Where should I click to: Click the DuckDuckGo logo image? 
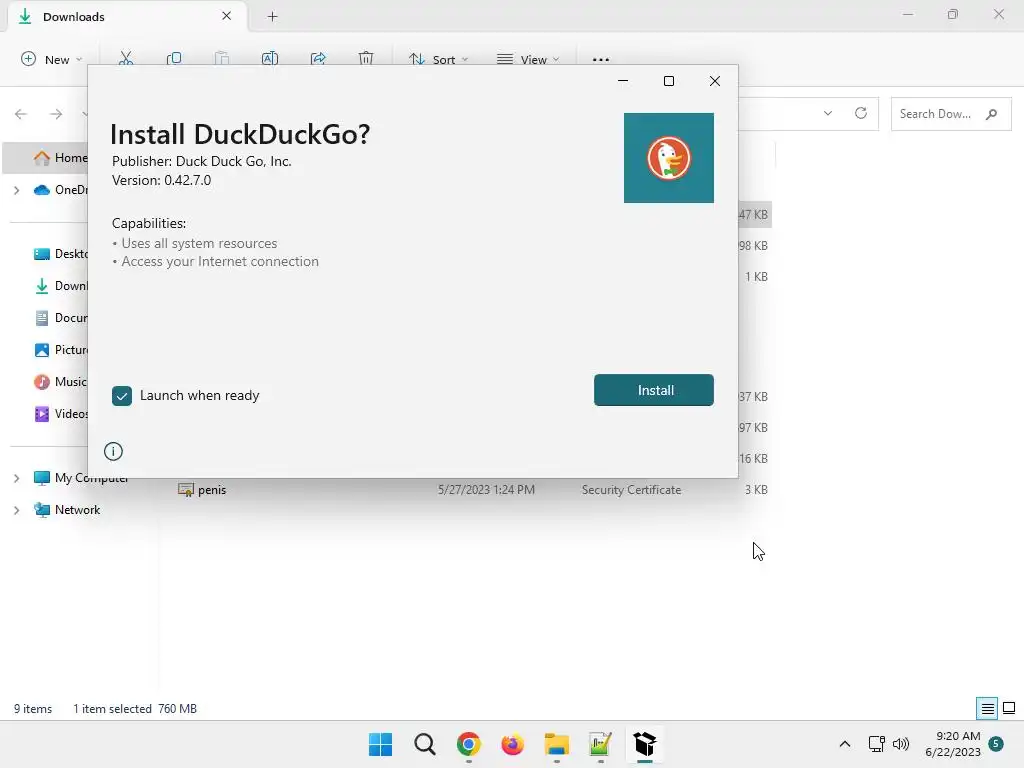pos(669,158)
